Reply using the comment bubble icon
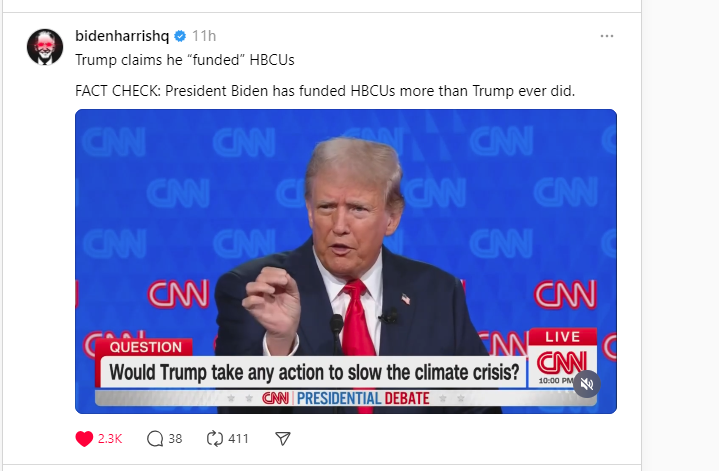This screenshot has width=719, height=471. pyautogui.click(x=155, y=438)
